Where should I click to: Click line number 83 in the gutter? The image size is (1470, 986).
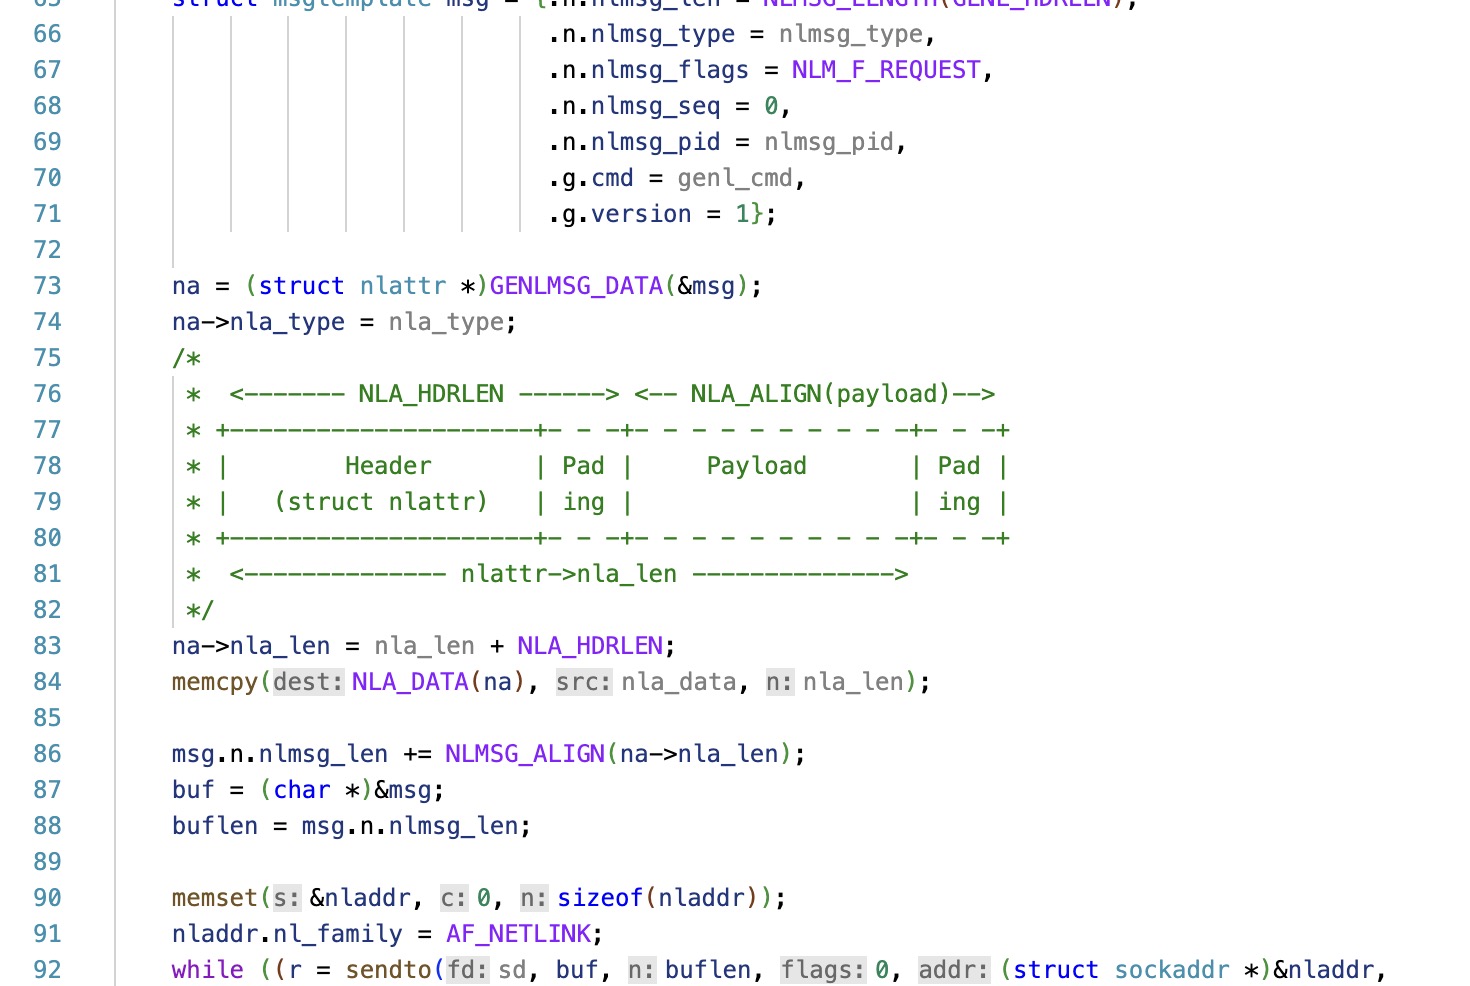47,646
